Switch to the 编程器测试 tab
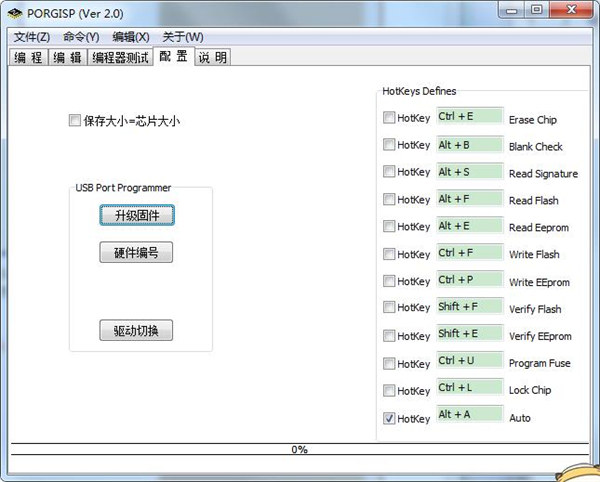The image size is (600, 482). [120, 57]
